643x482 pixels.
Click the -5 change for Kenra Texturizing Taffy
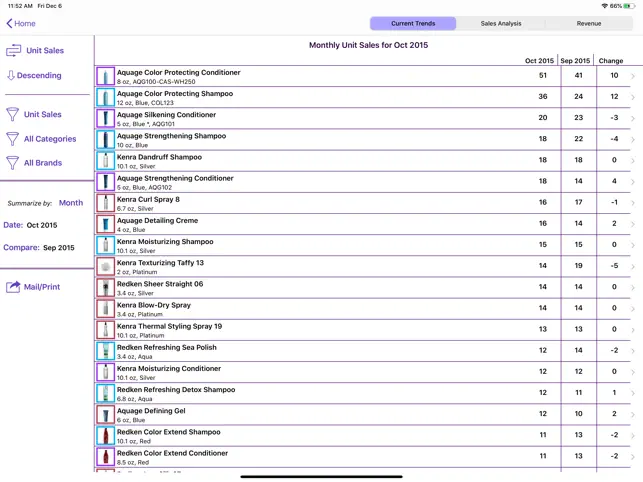(x=614, y=266)
